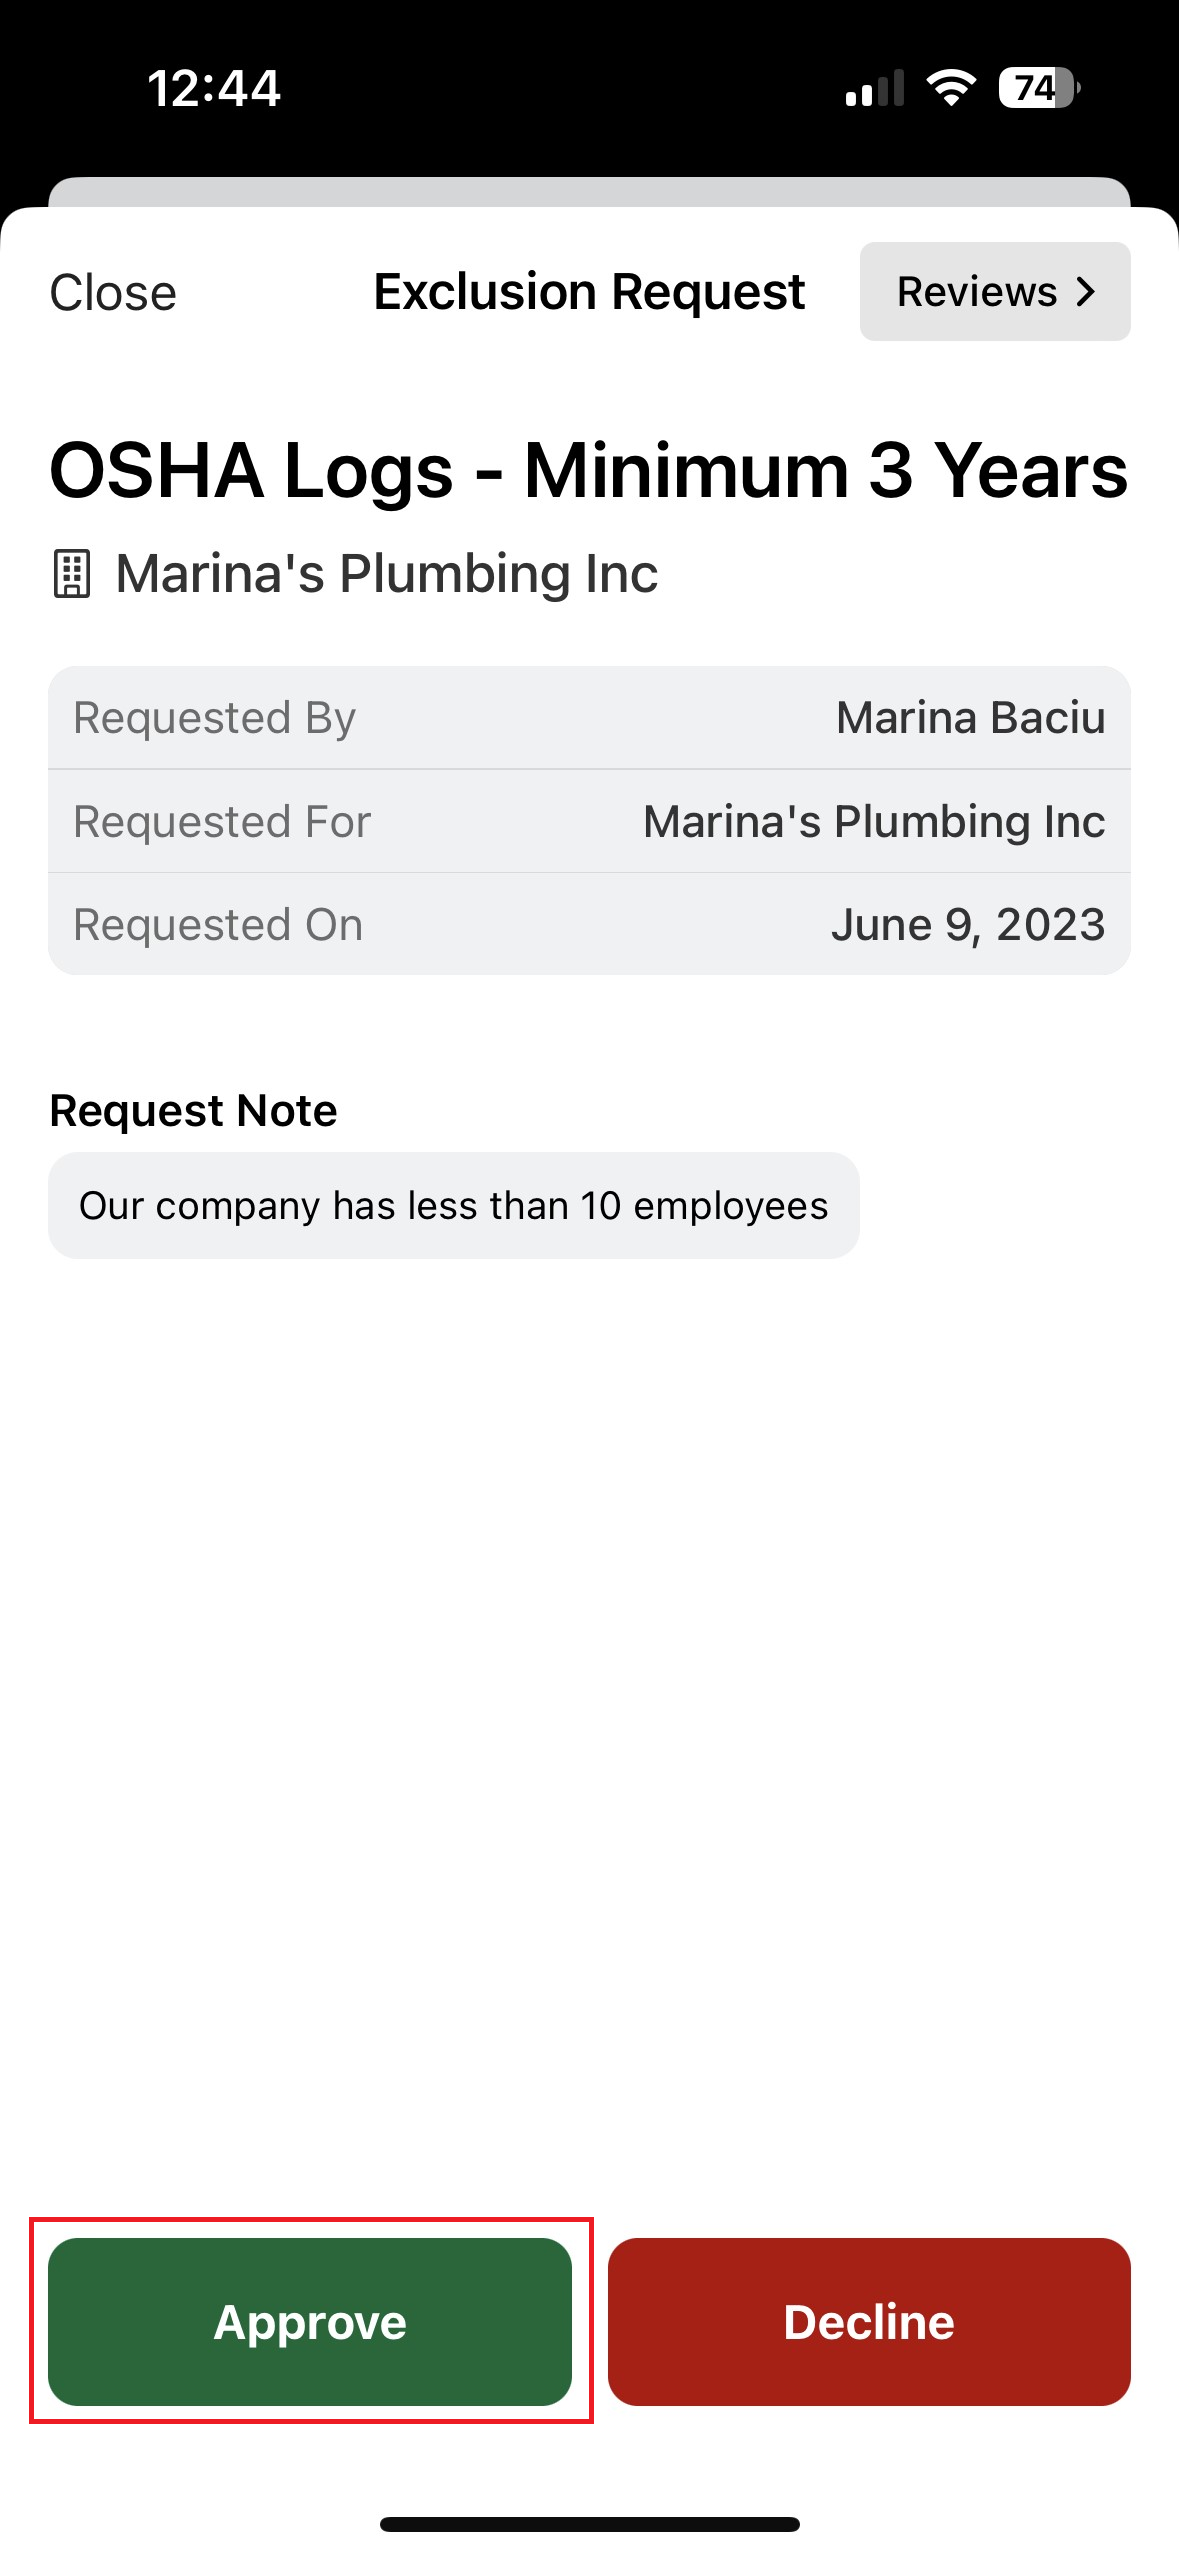Select the requester name Marina Baciu

[x=970, y=718]
